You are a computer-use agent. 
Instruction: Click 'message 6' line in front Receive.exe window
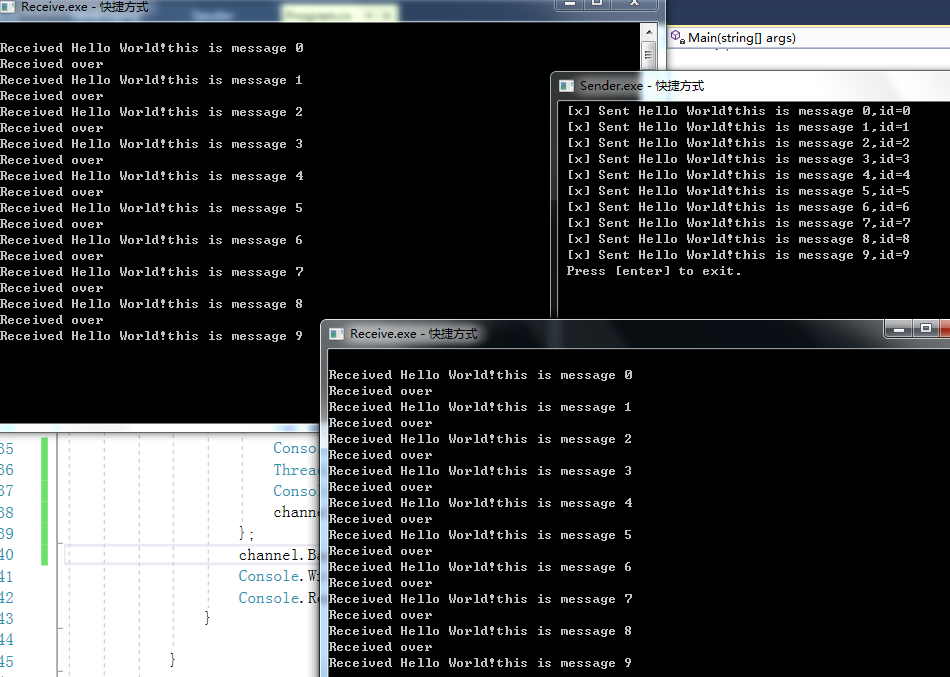(480, 567)
